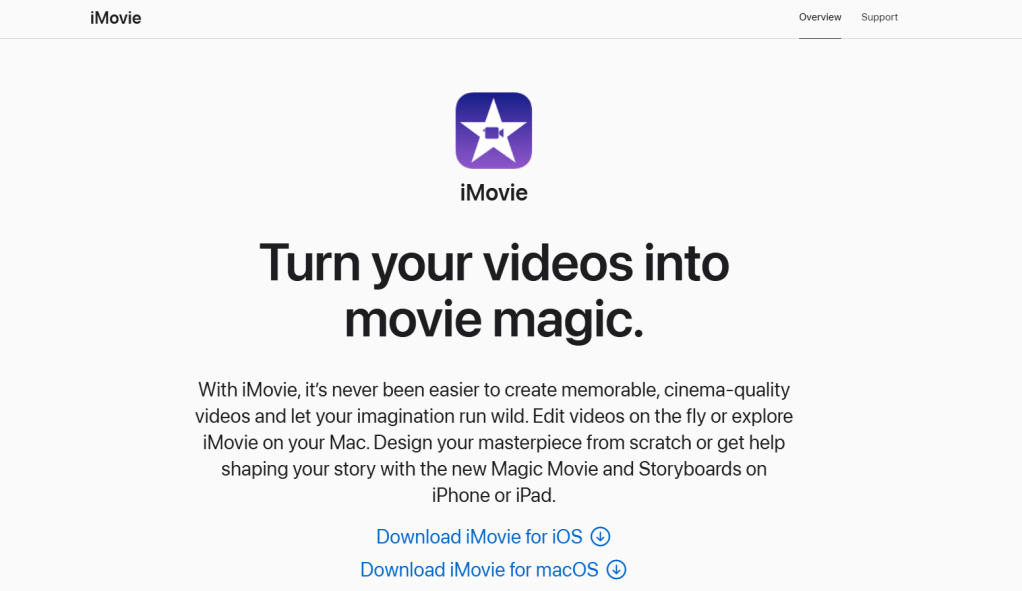Switch to the Support tab
Viewport: 1022px width, 591px height.
[879, 17]
